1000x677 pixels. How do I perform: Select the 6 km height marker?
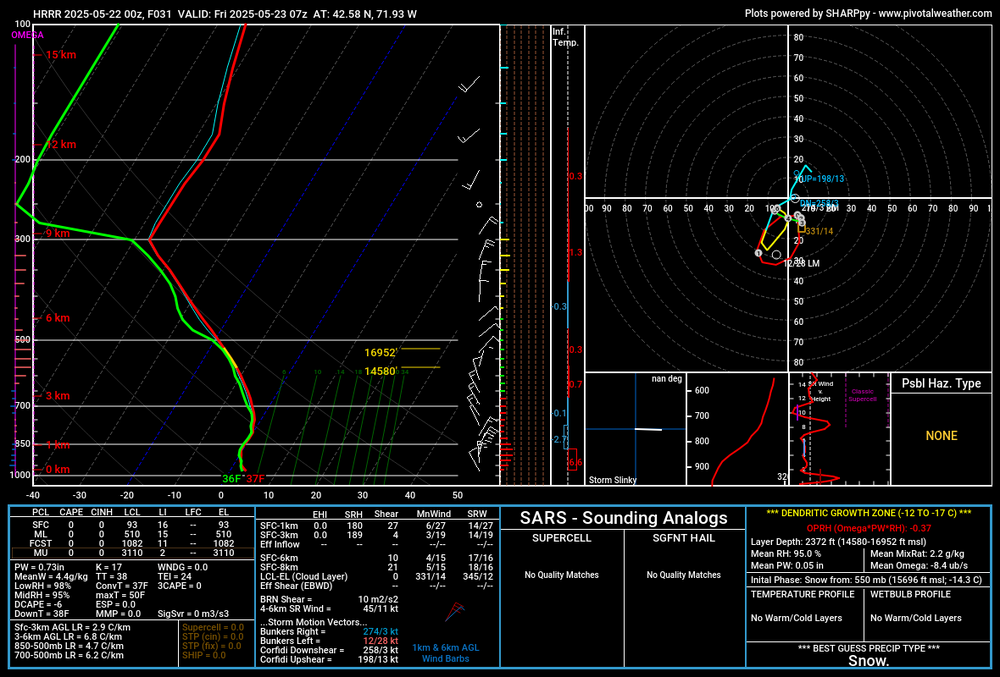coord(57,318)
